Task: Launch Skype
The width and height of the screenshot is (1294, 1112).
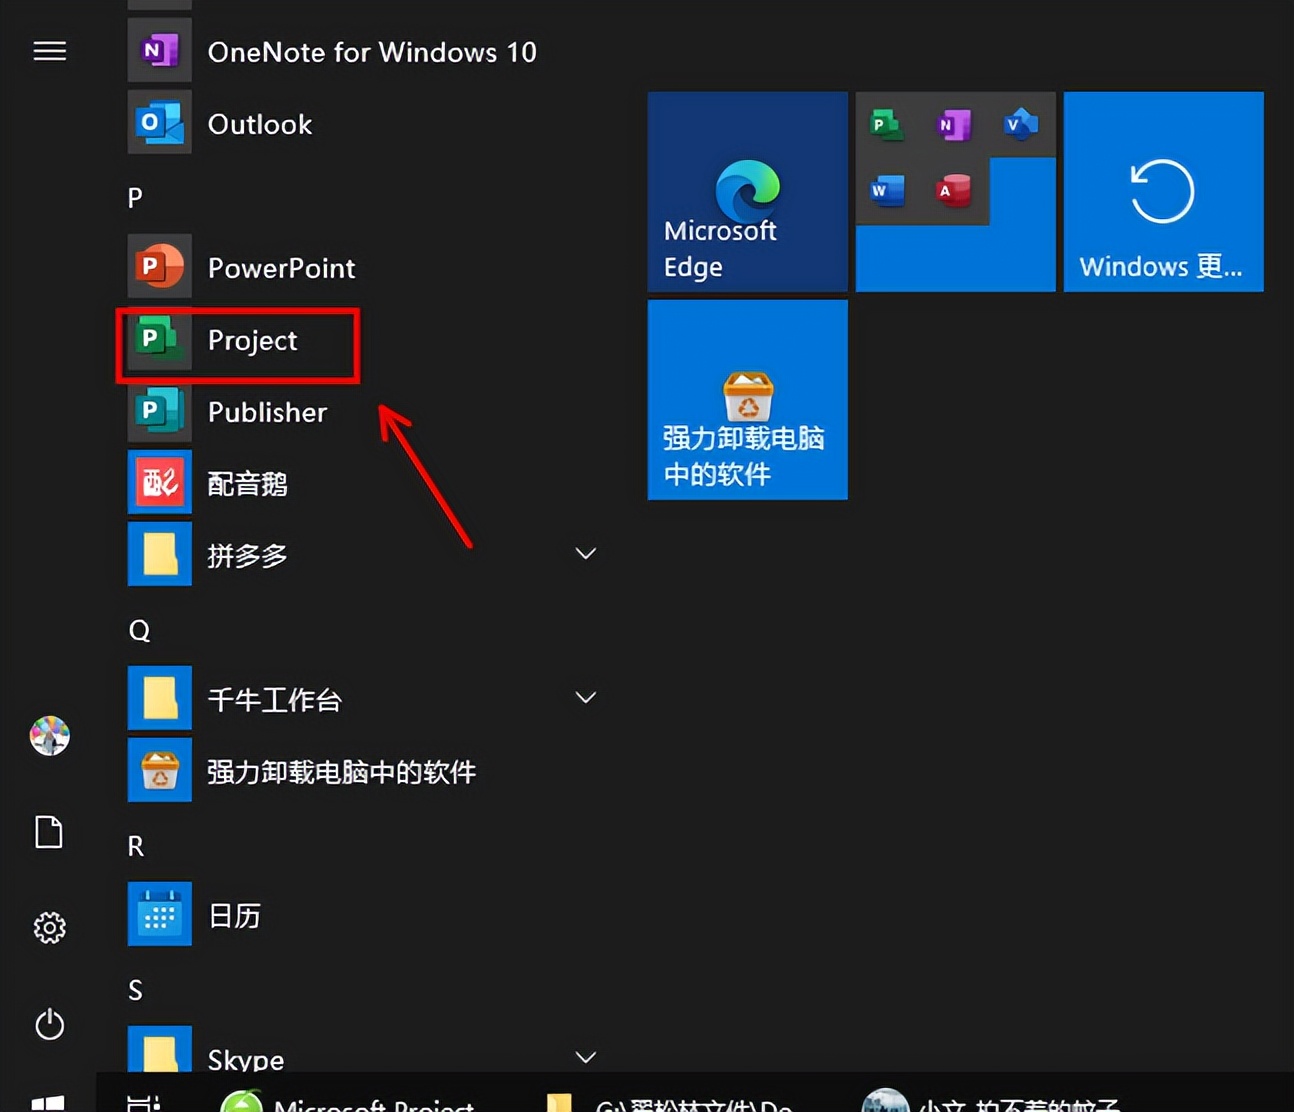Action: pos(244,1059)
